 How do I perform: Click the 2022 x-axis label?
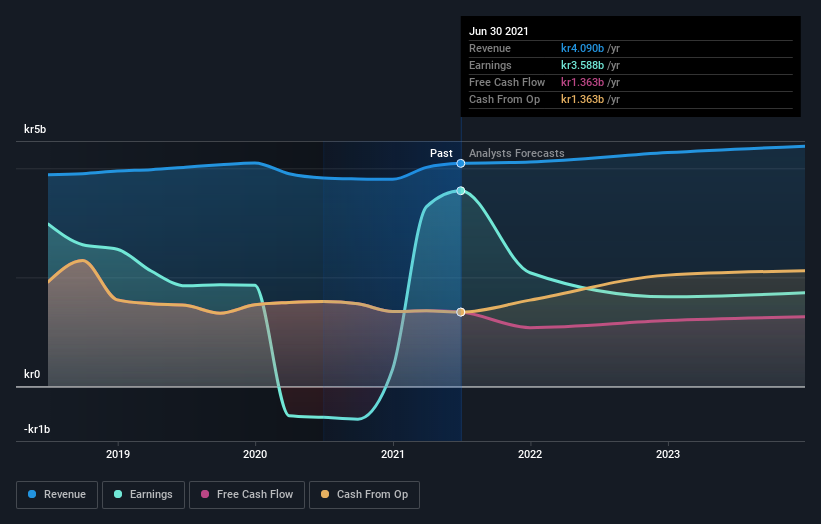tap(530, 454)
